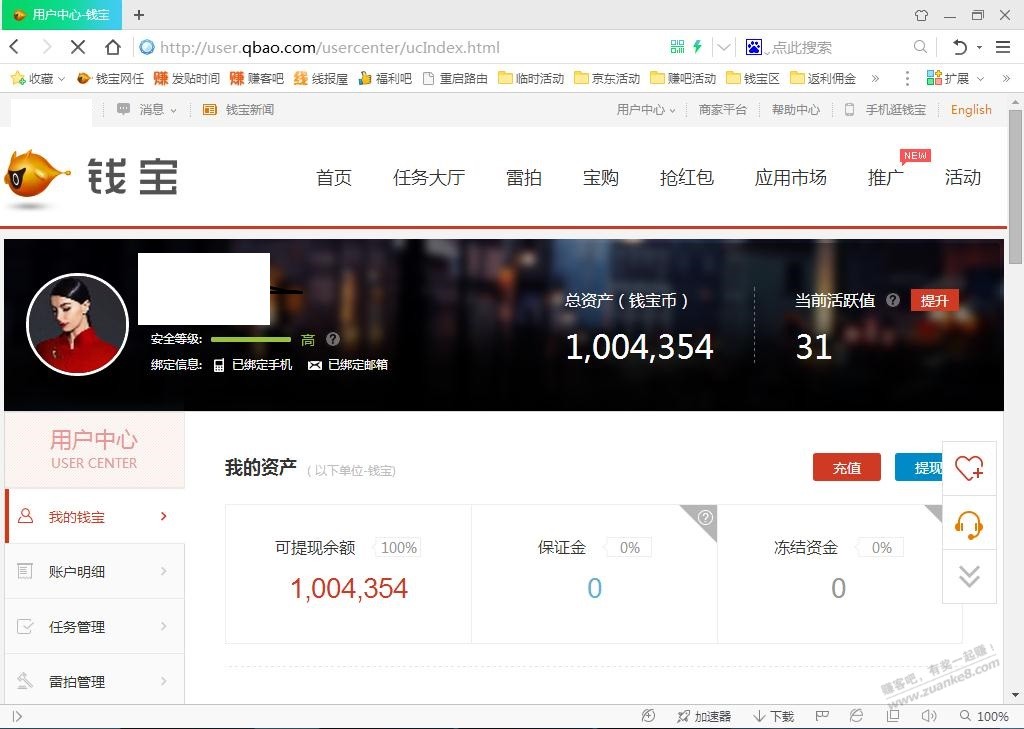The width and height of the screenshot is (1024, 729).
Task: Open a new tab with plus button
Action: click(x=138, y=14)
